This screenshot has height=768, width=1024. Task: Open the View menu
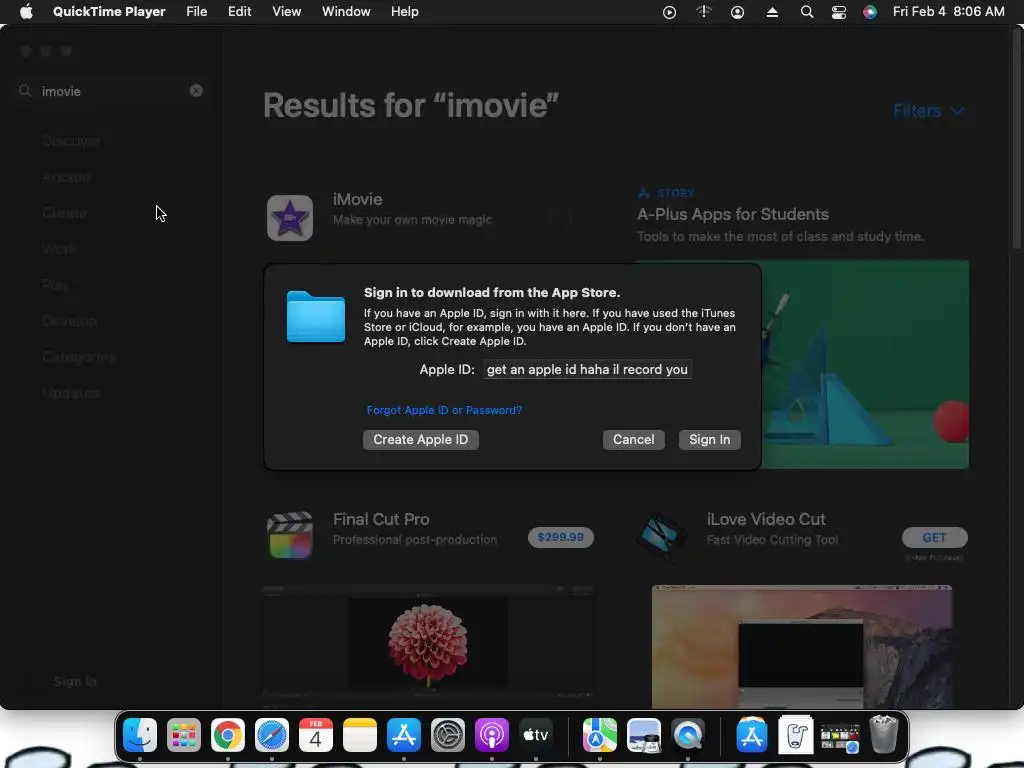[x=287, y=12]
